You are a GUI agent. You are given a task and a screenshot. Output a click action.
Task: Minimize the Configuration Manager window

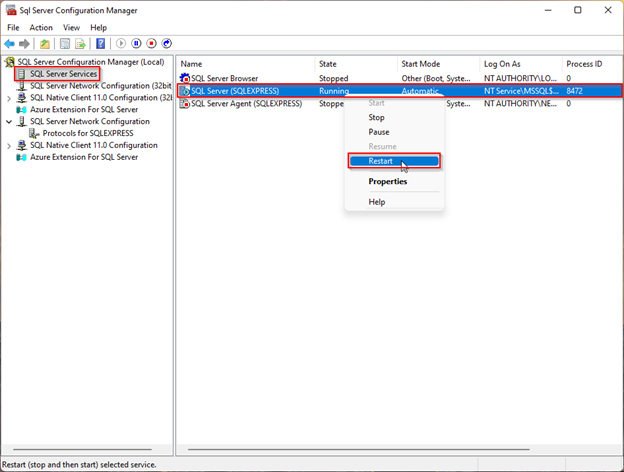pyautogui.click(x=548, y=10)
